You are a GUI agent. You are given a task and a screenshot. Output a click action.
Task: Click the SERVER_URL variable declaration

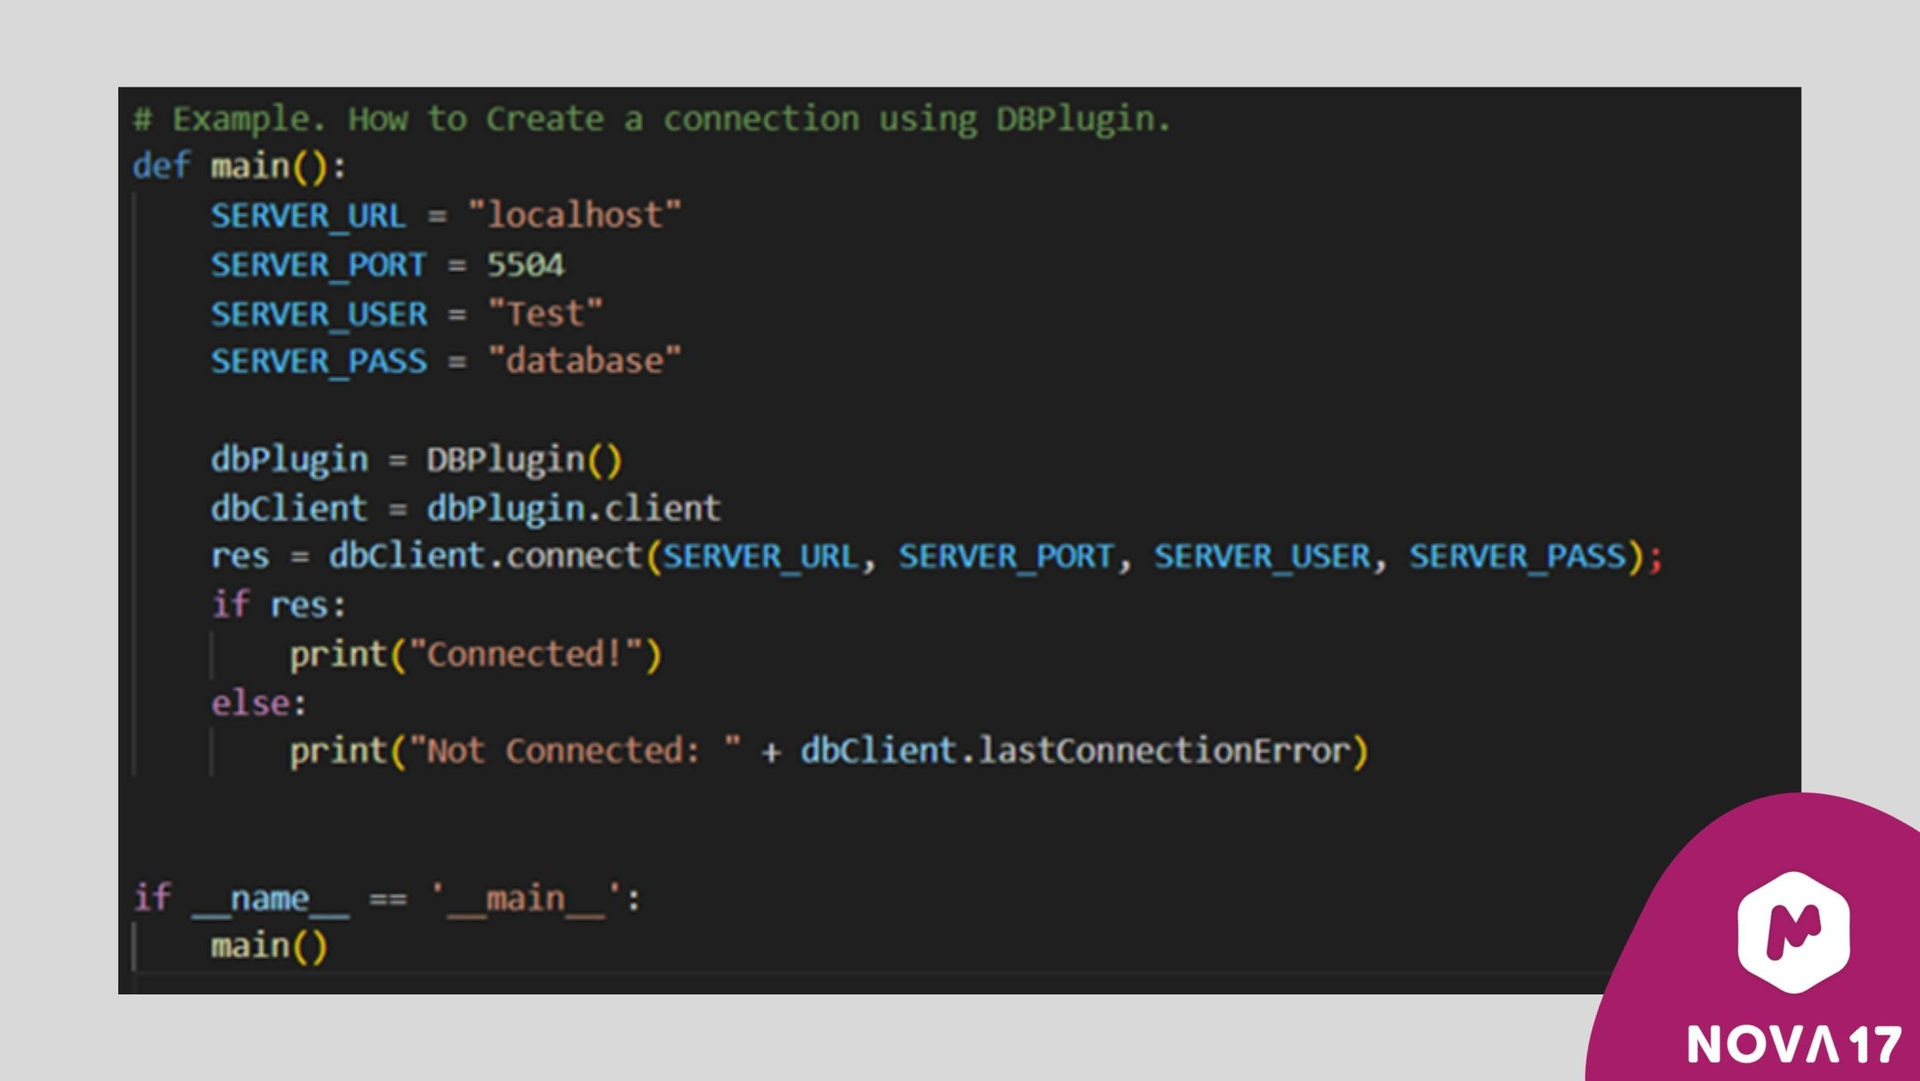(308, 215)
